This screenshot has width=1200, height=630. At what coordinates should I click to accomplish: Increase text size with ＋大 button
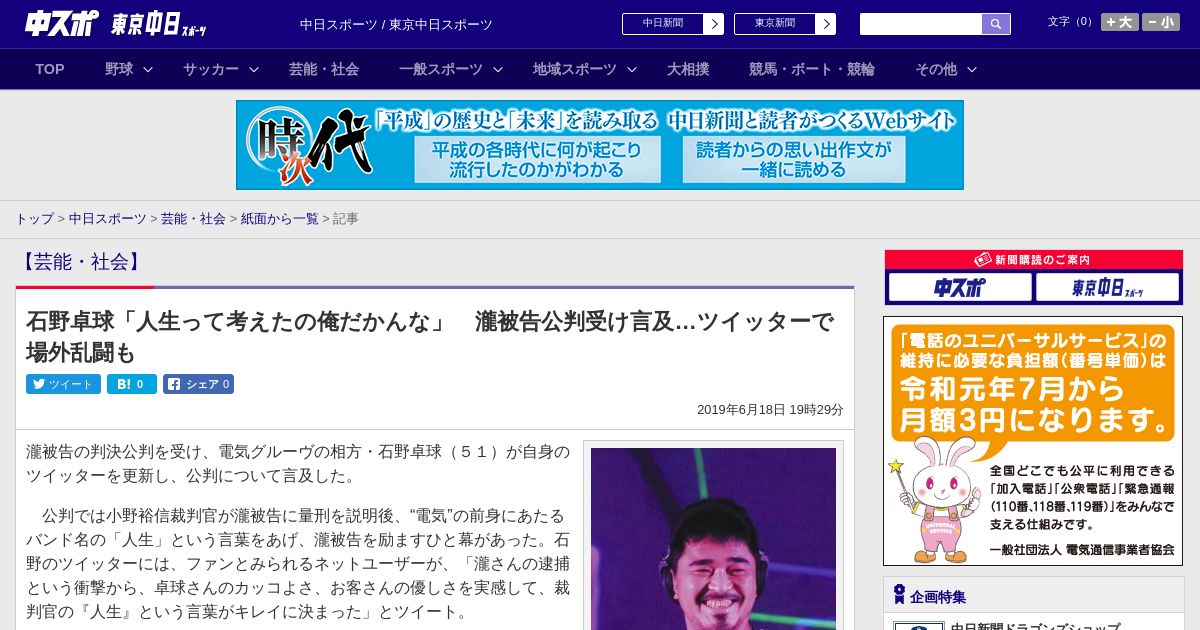click(1119, 22)
